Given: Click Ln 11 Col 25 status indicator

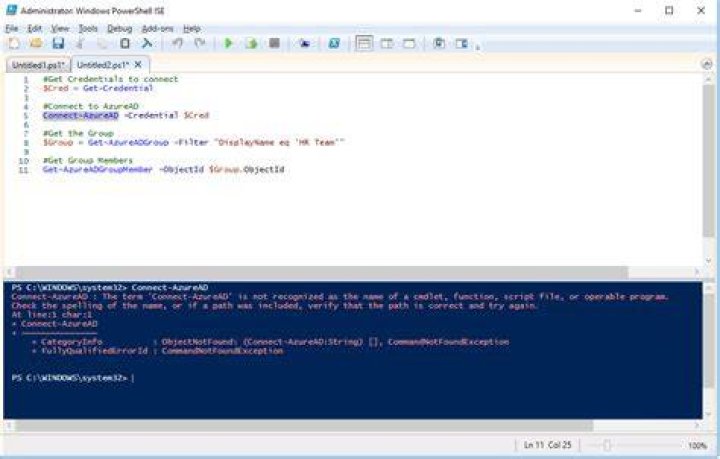Looking at the screenshot, I should pos(547,445).
